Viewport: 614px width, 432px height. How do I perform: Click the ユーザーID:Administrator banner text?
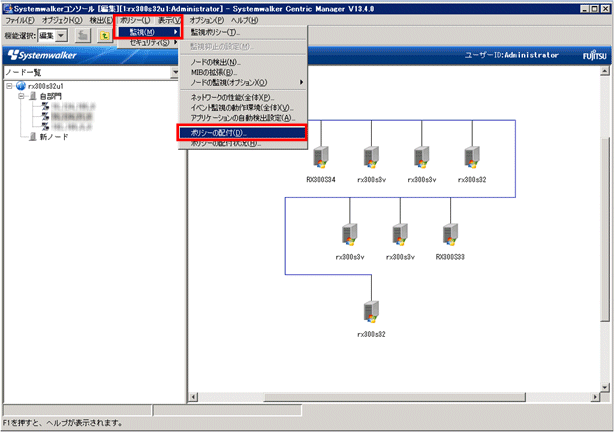click(x=511, y=55)
